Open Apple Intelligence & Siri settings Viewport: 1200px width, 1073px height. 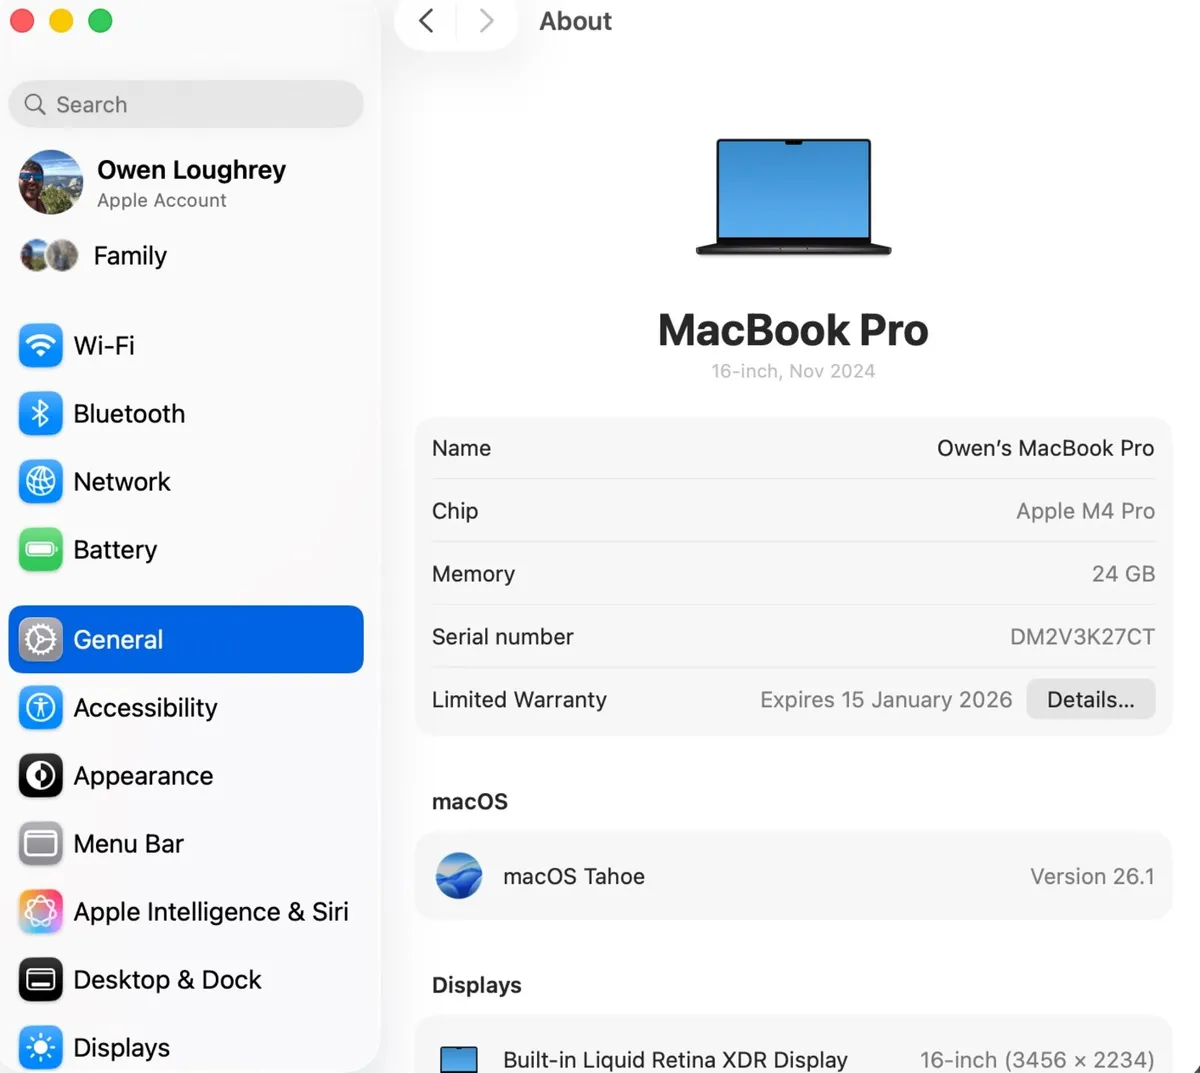coord(210,911)
